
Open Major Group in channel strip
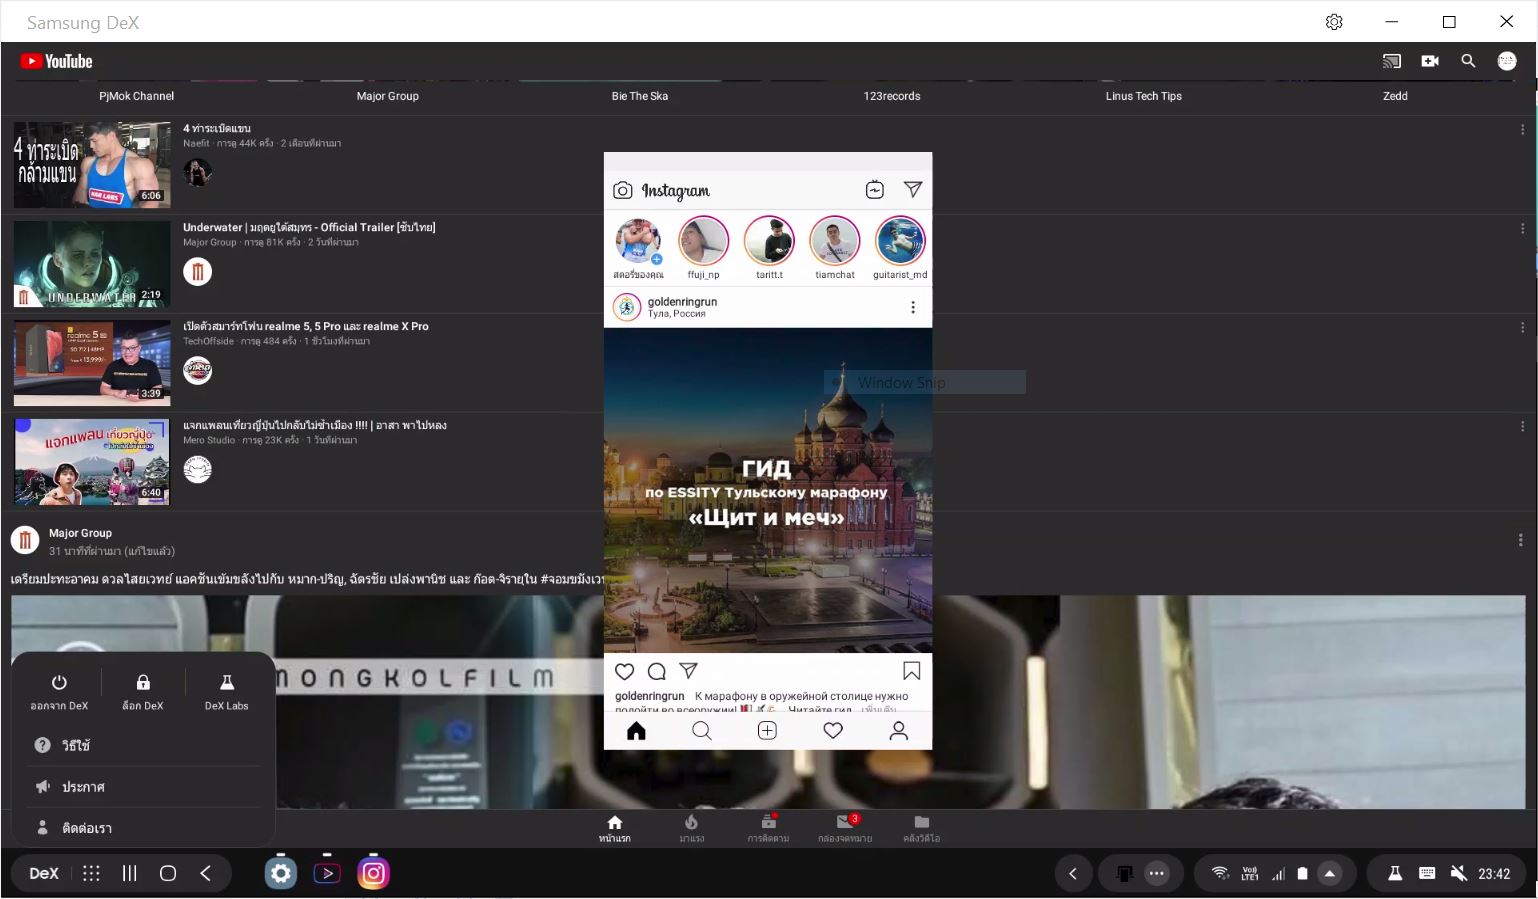[x=388, y=96]
